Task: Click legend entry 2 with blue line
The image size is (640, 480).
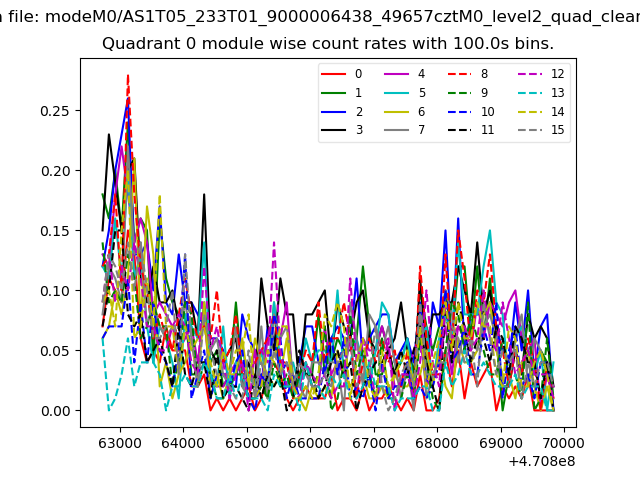Action: [x=345, y=112]
